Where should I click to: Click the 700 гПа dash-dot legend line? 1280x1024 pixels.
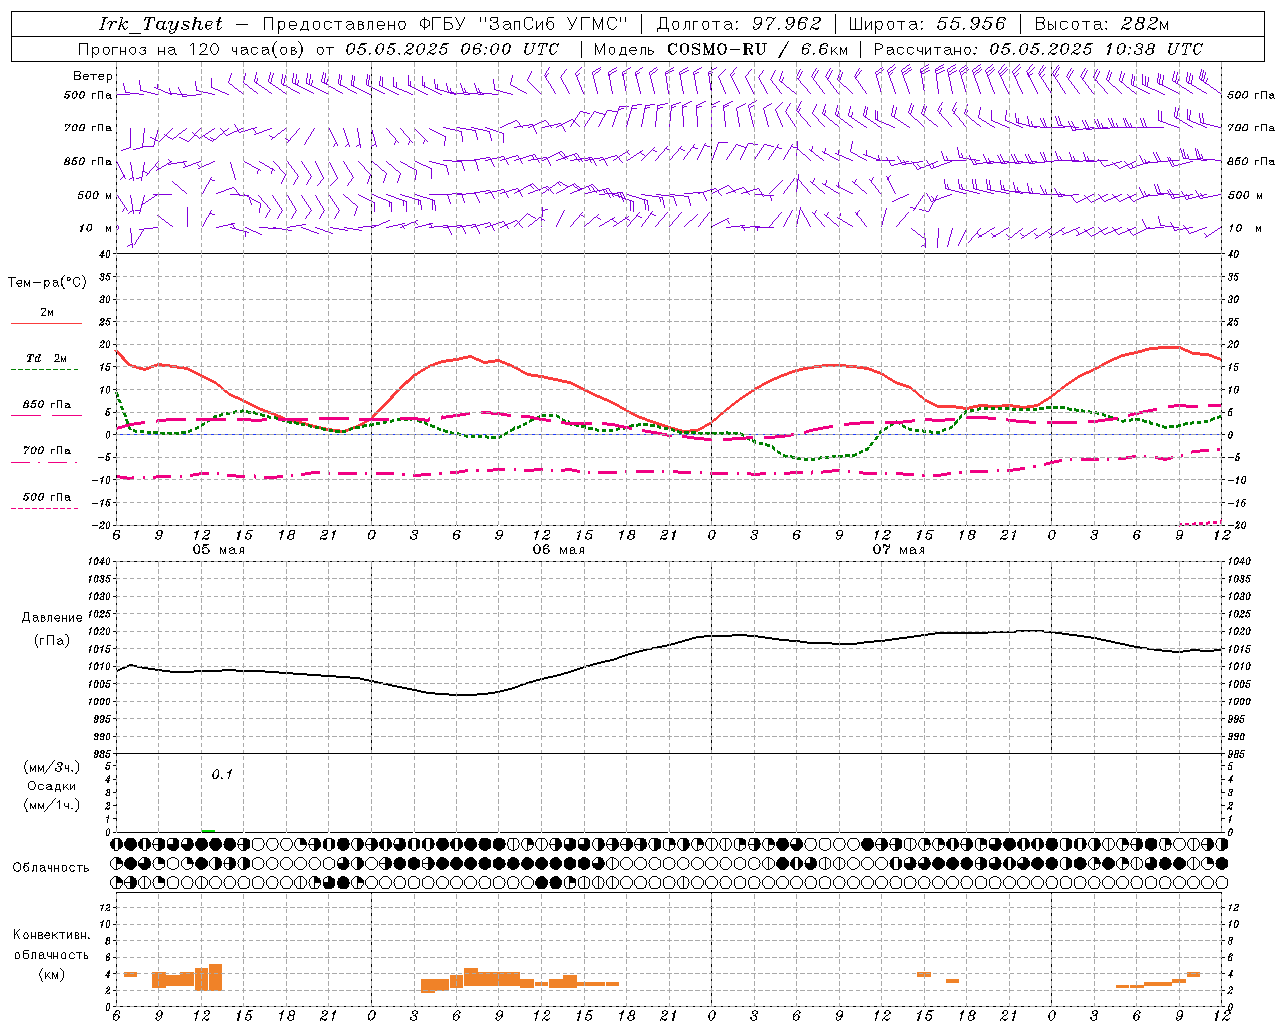click(x=44, y=462)
